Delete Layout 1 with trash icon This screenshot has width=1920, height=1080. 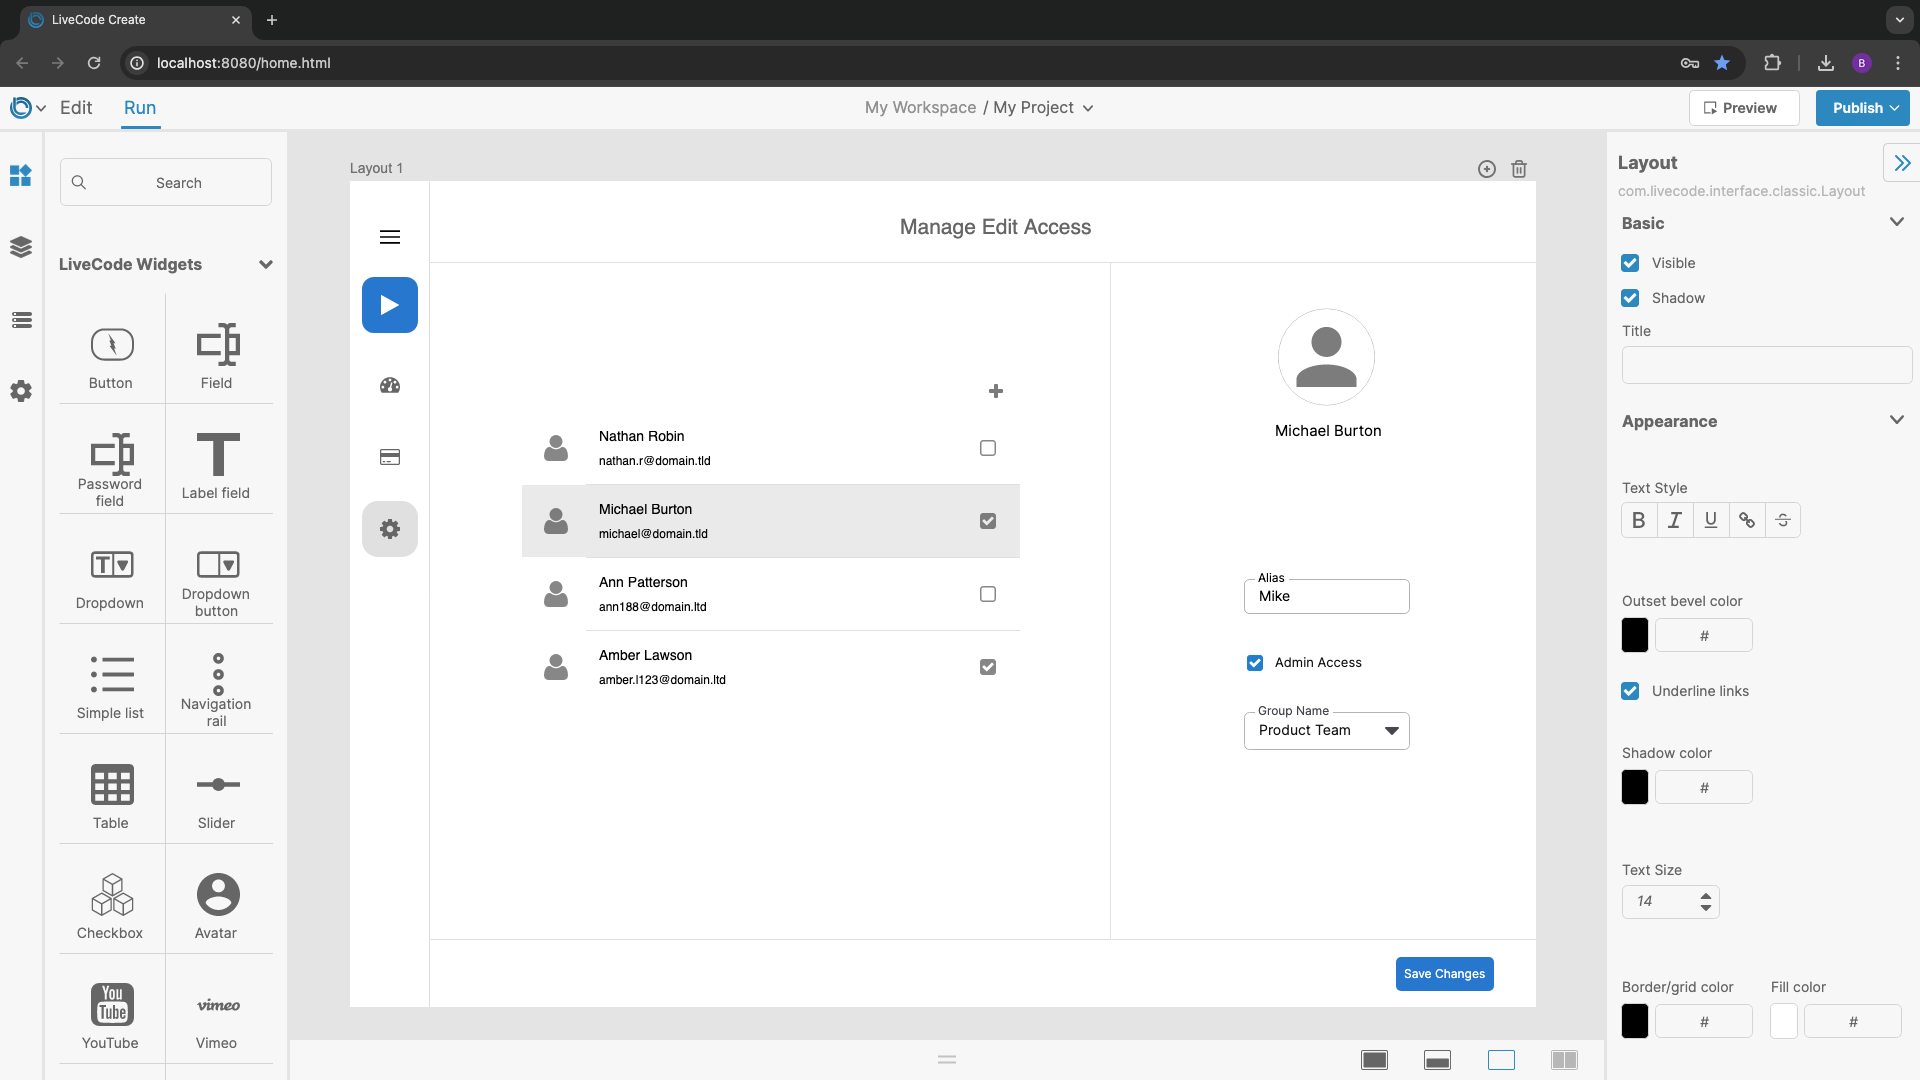[1519, 169]
